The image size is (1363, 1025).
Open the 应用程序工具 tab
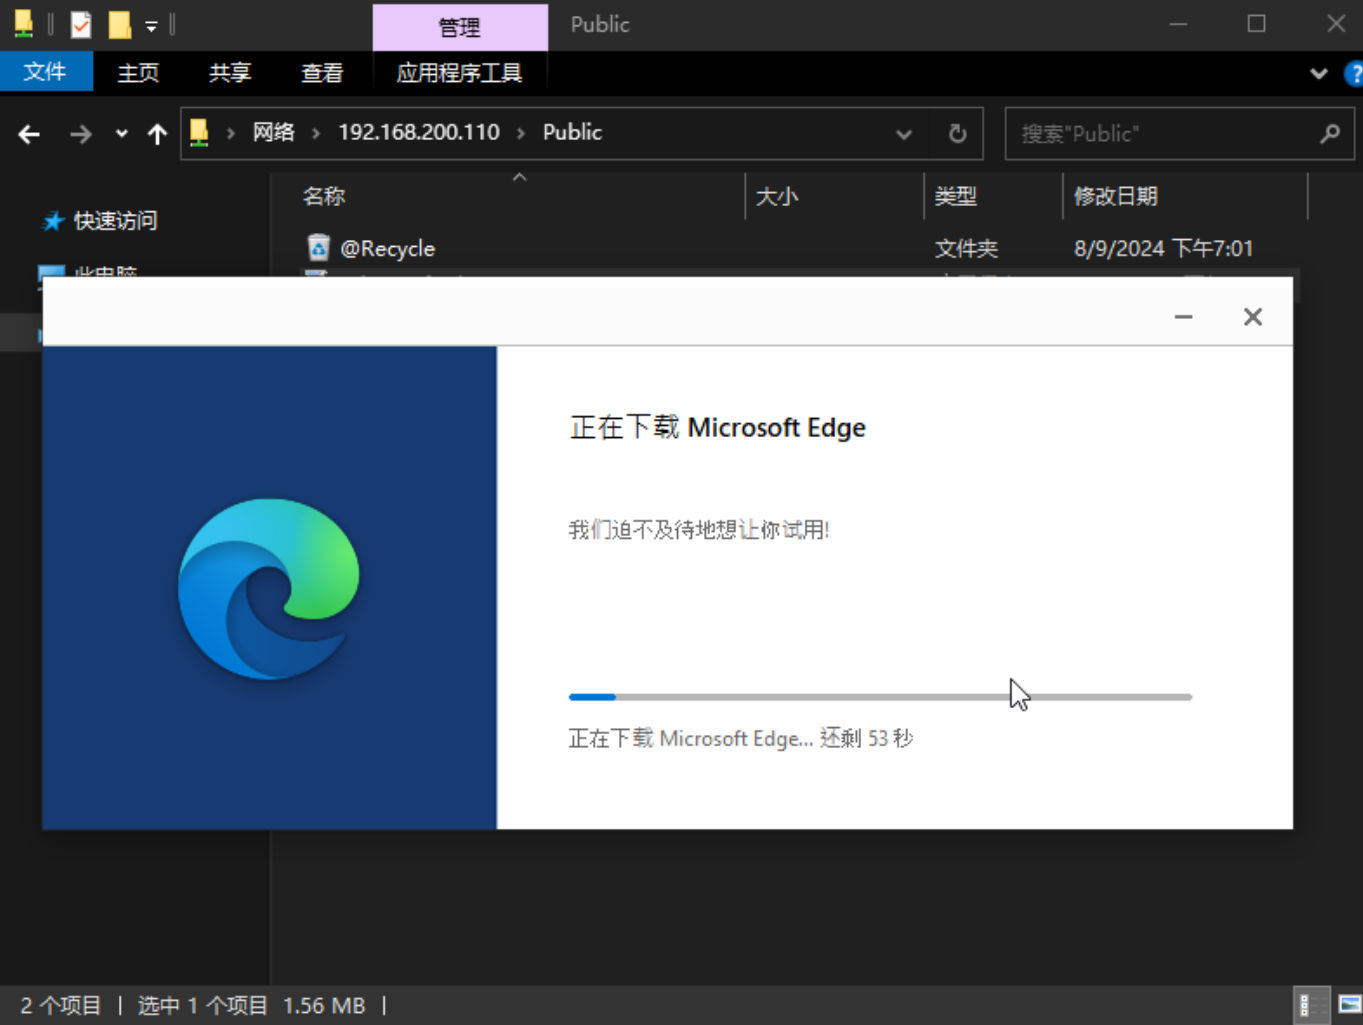tap(459, 72)
